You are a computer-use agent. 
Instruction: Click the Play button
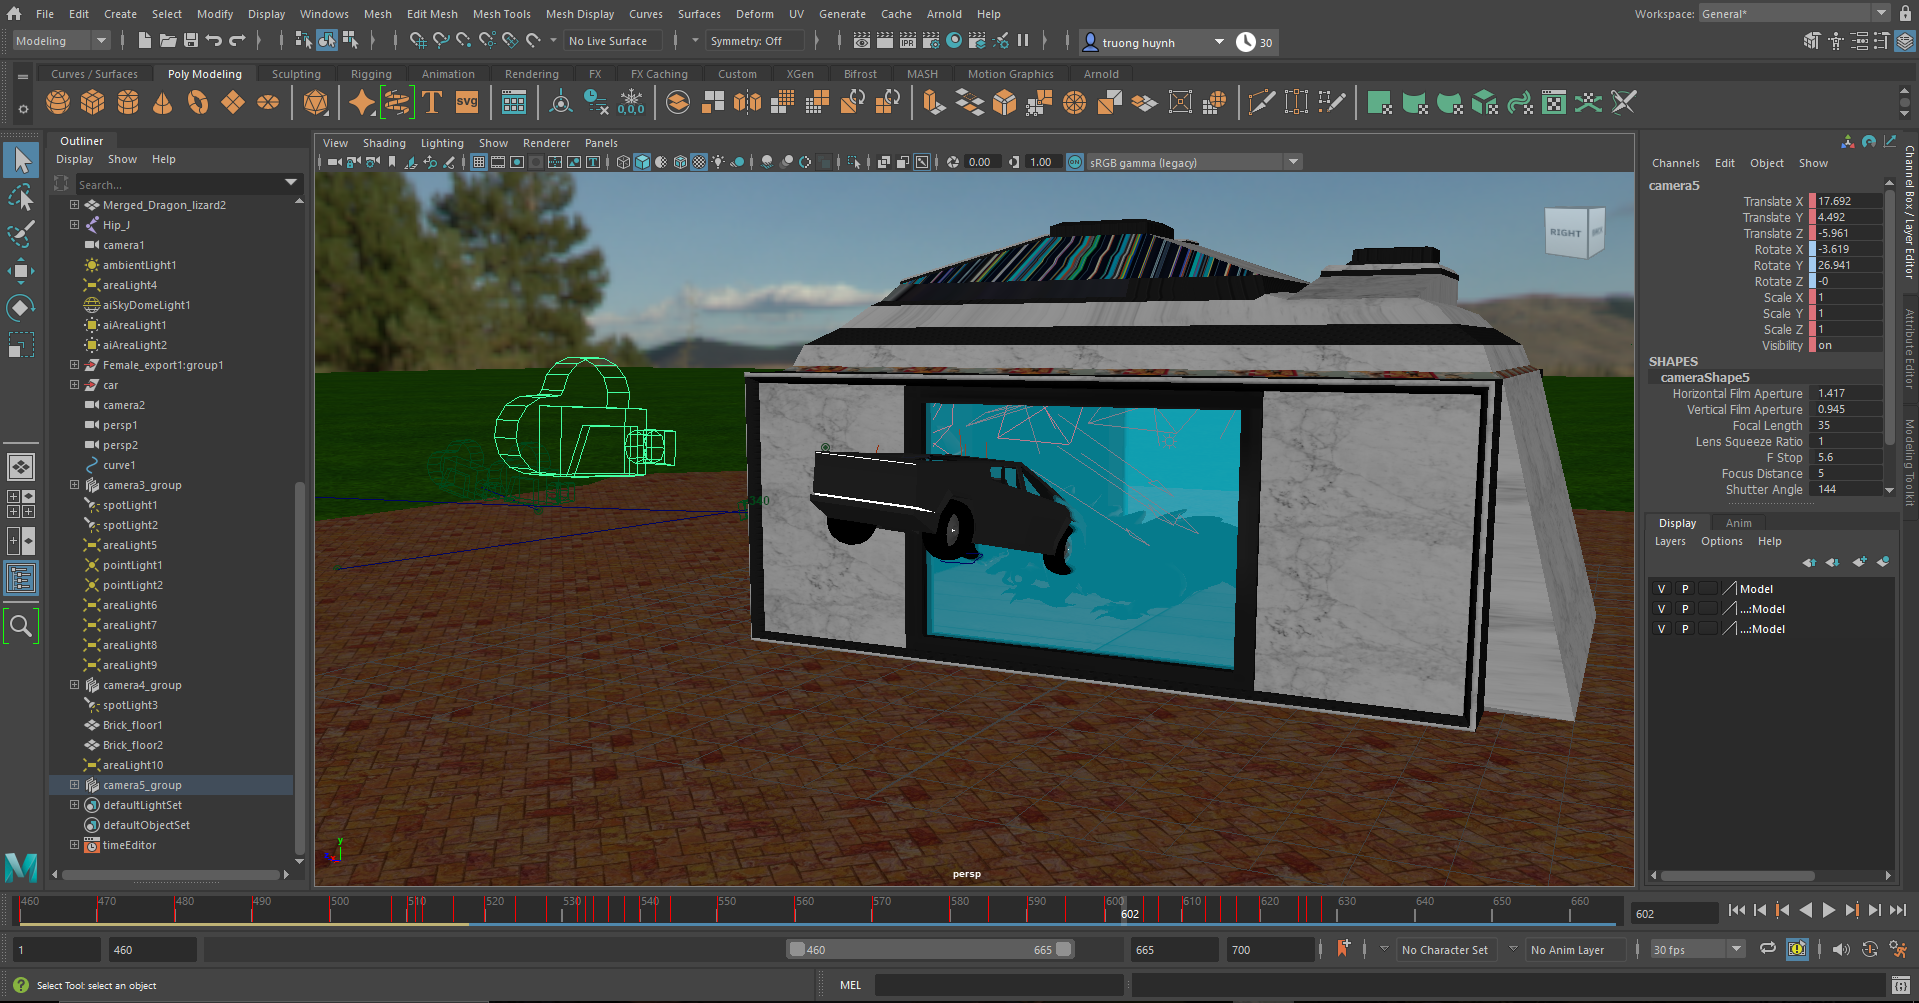click(1829, 911)
